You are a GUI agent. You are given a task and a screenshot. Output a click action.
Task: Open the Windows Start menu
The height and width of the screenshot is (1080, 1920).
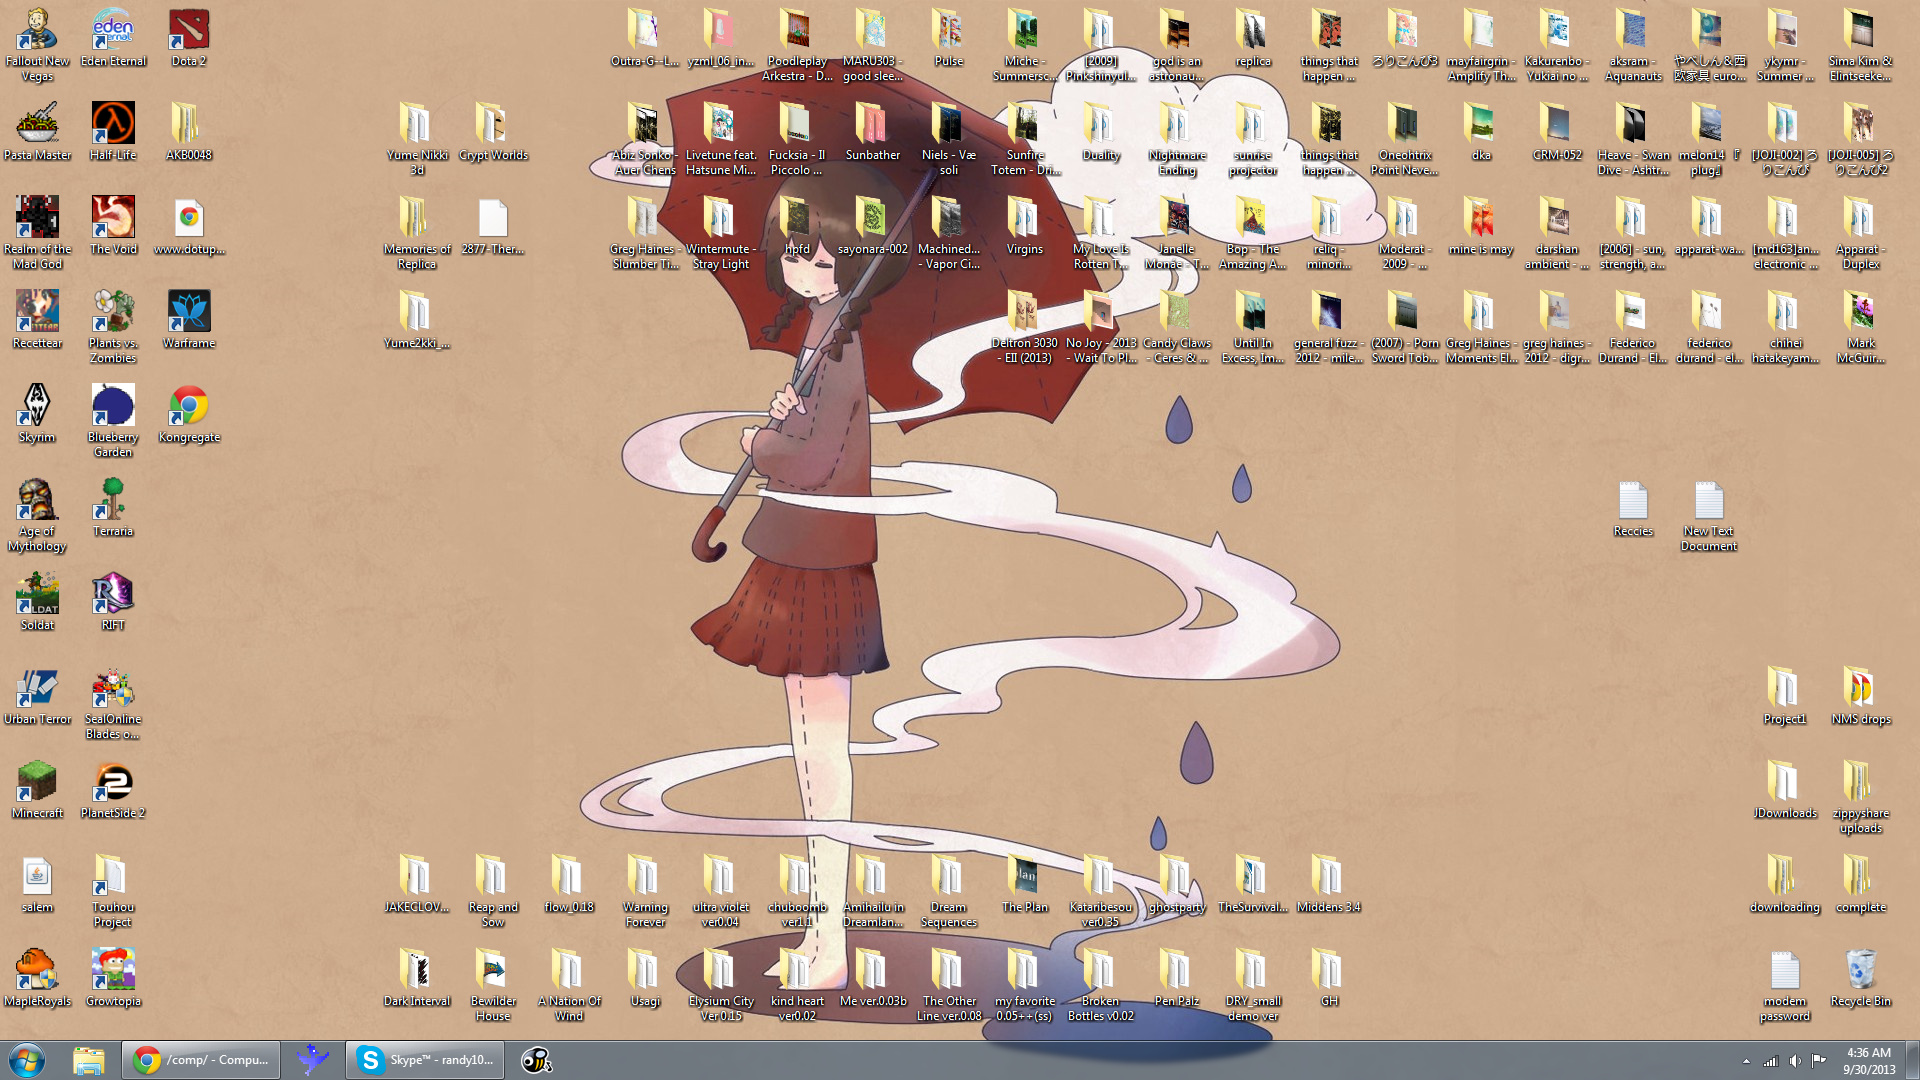coord(27,1060)
